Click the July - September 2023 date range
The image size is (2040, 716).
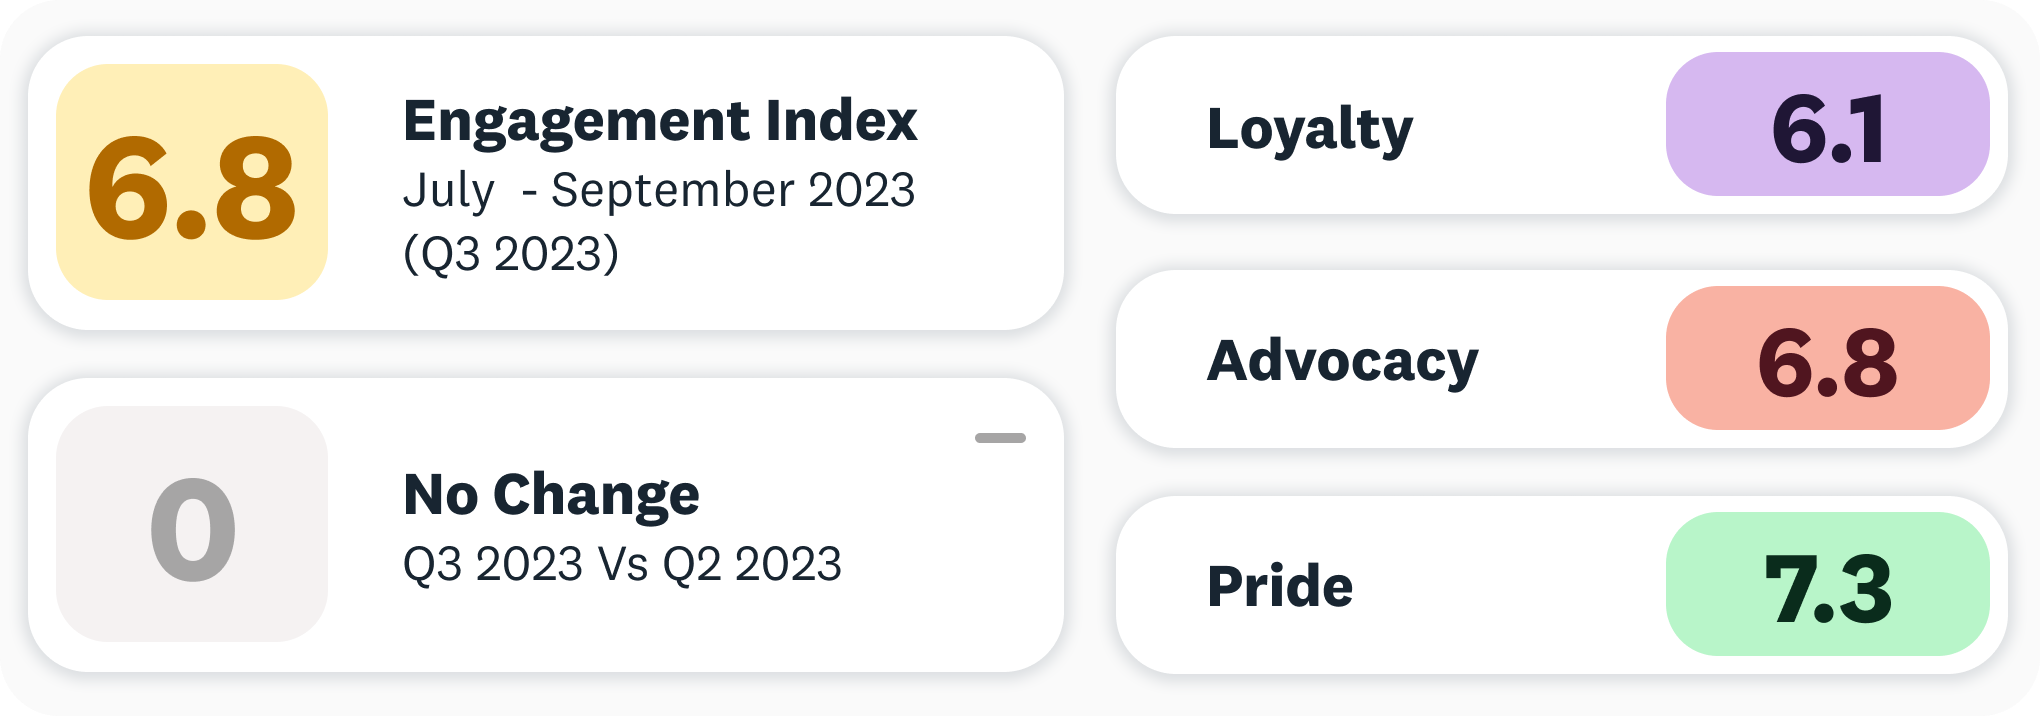659,190
